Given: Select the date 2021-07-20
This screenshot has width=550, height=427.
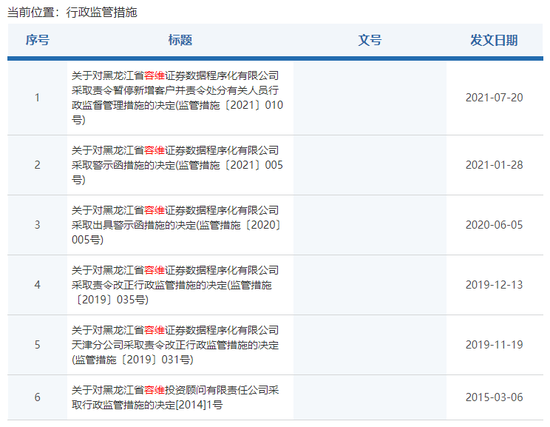Looking at the screenshot, I should pos(494,98).
